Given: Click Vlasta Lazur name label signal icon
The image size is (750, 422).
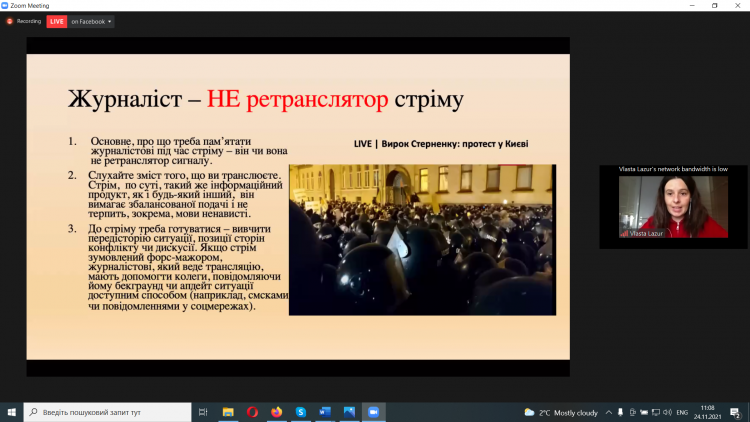Looking at the screenshot, I should coord(624,233).
